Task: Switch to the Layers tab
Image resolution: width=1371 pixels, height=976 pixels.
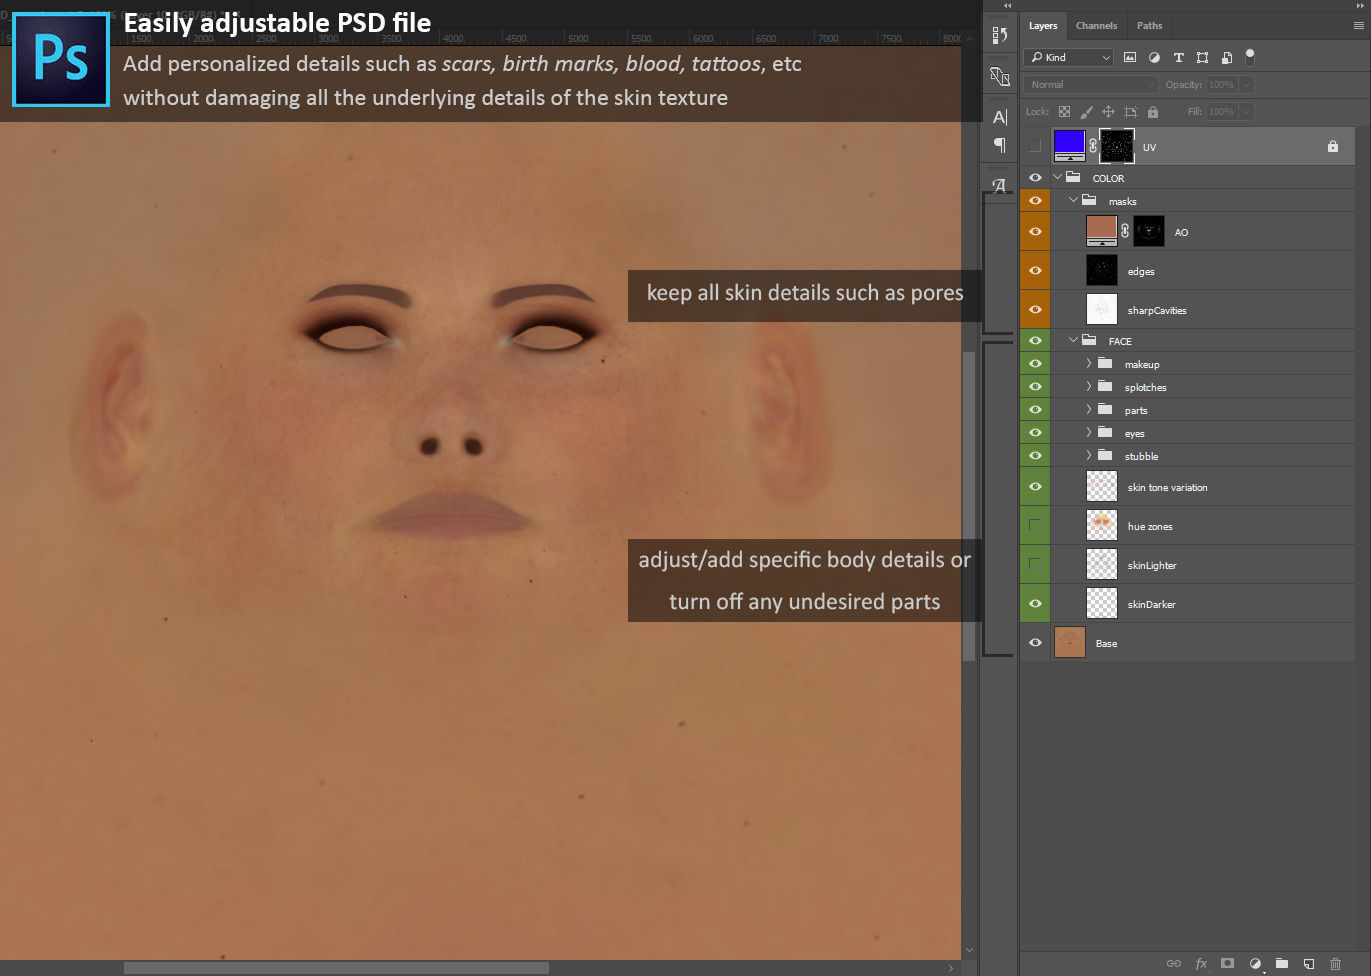Action: tap(1043, 26)
